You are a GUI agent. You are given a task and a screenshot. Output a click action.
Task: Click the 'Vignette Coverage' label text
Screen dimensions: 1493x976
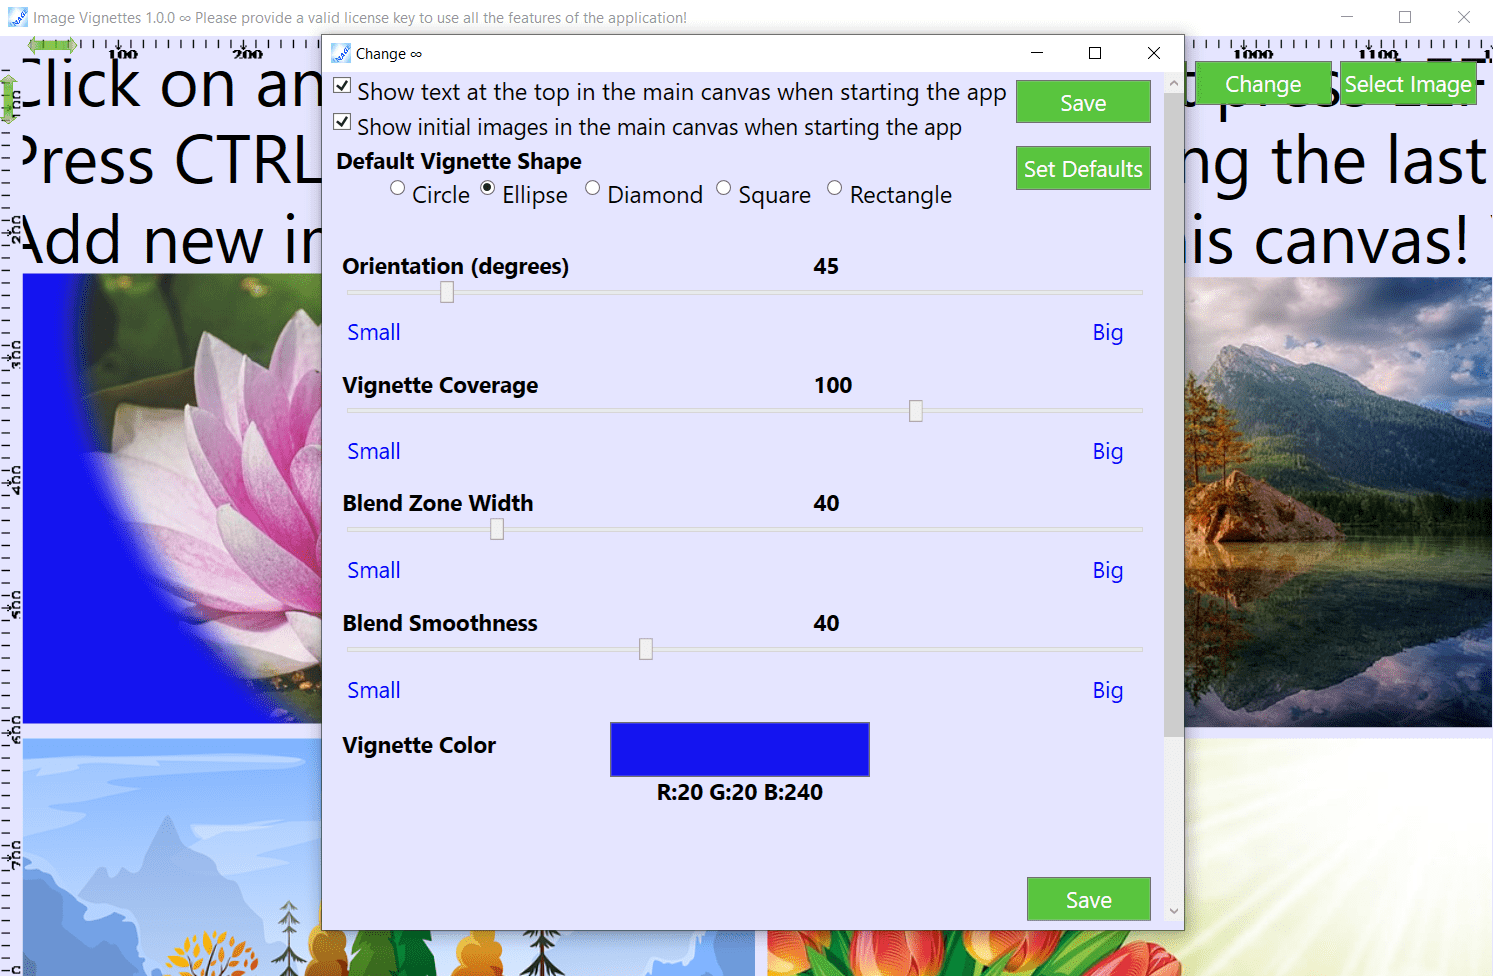[440, 385]
